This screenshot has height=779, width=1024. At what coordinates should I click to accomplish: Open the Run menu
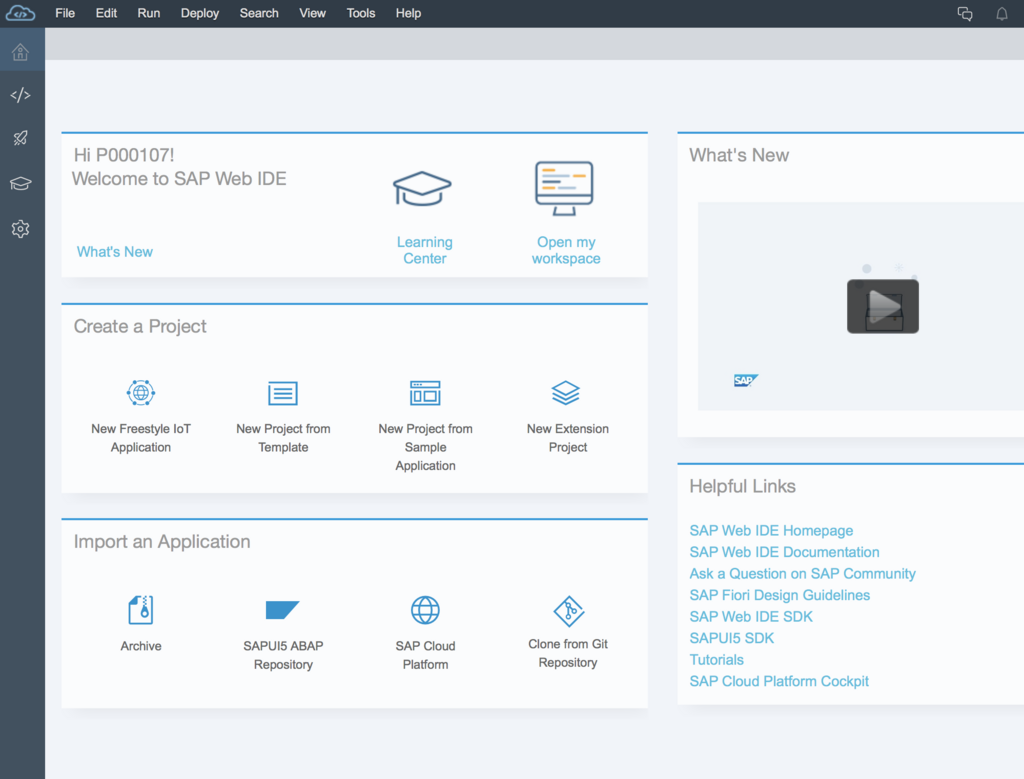coord(148,13)
